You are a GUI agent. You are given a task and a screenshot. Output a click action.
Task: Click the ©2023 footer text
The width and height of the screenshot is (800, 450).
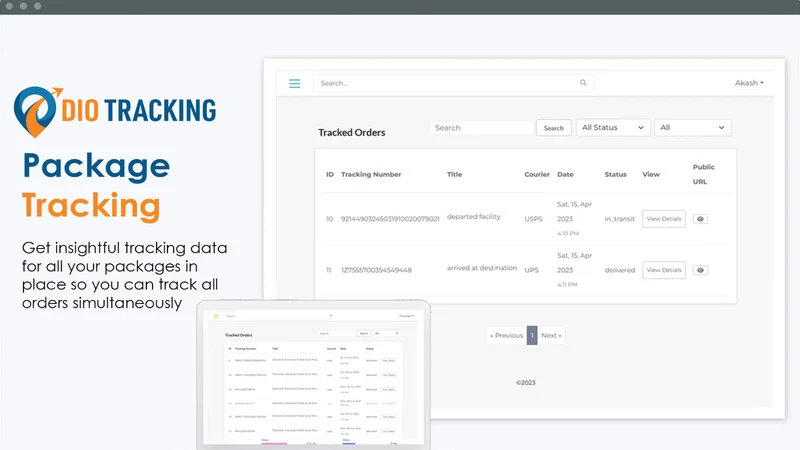point(526,383)
